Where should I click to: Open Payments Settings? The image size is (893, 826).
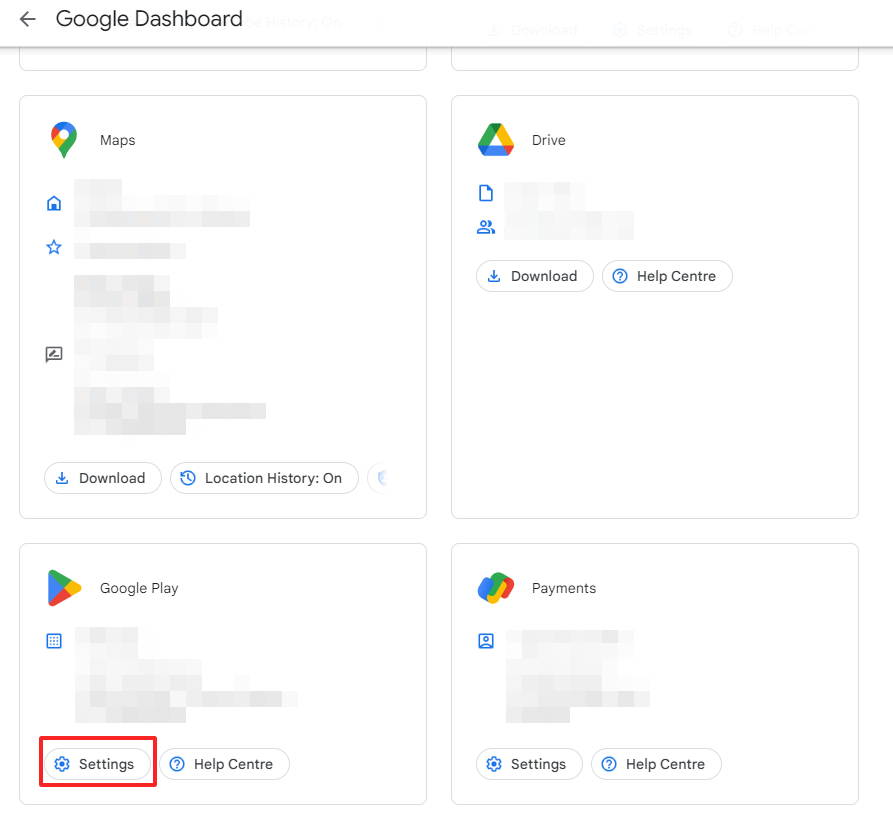tap(529, 764)
